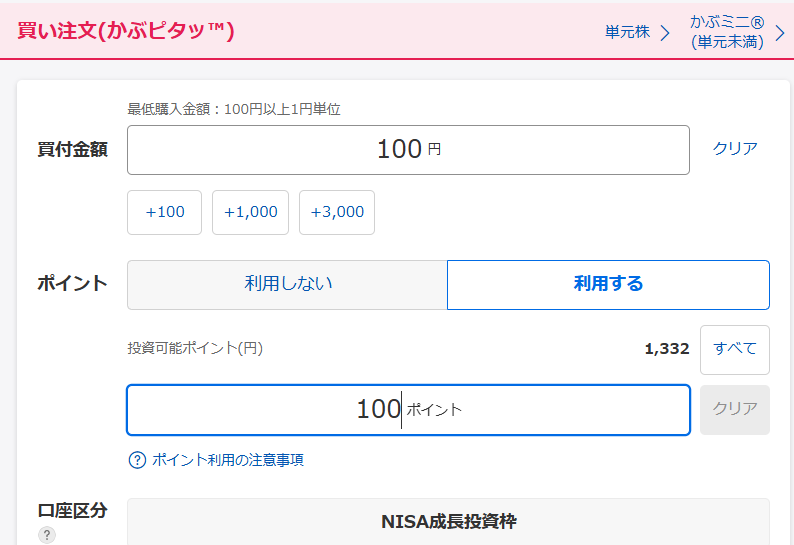Switch to かぶミニ(単元未満) order page
Viewport: 794px width, 545px height.
[726, 31]
